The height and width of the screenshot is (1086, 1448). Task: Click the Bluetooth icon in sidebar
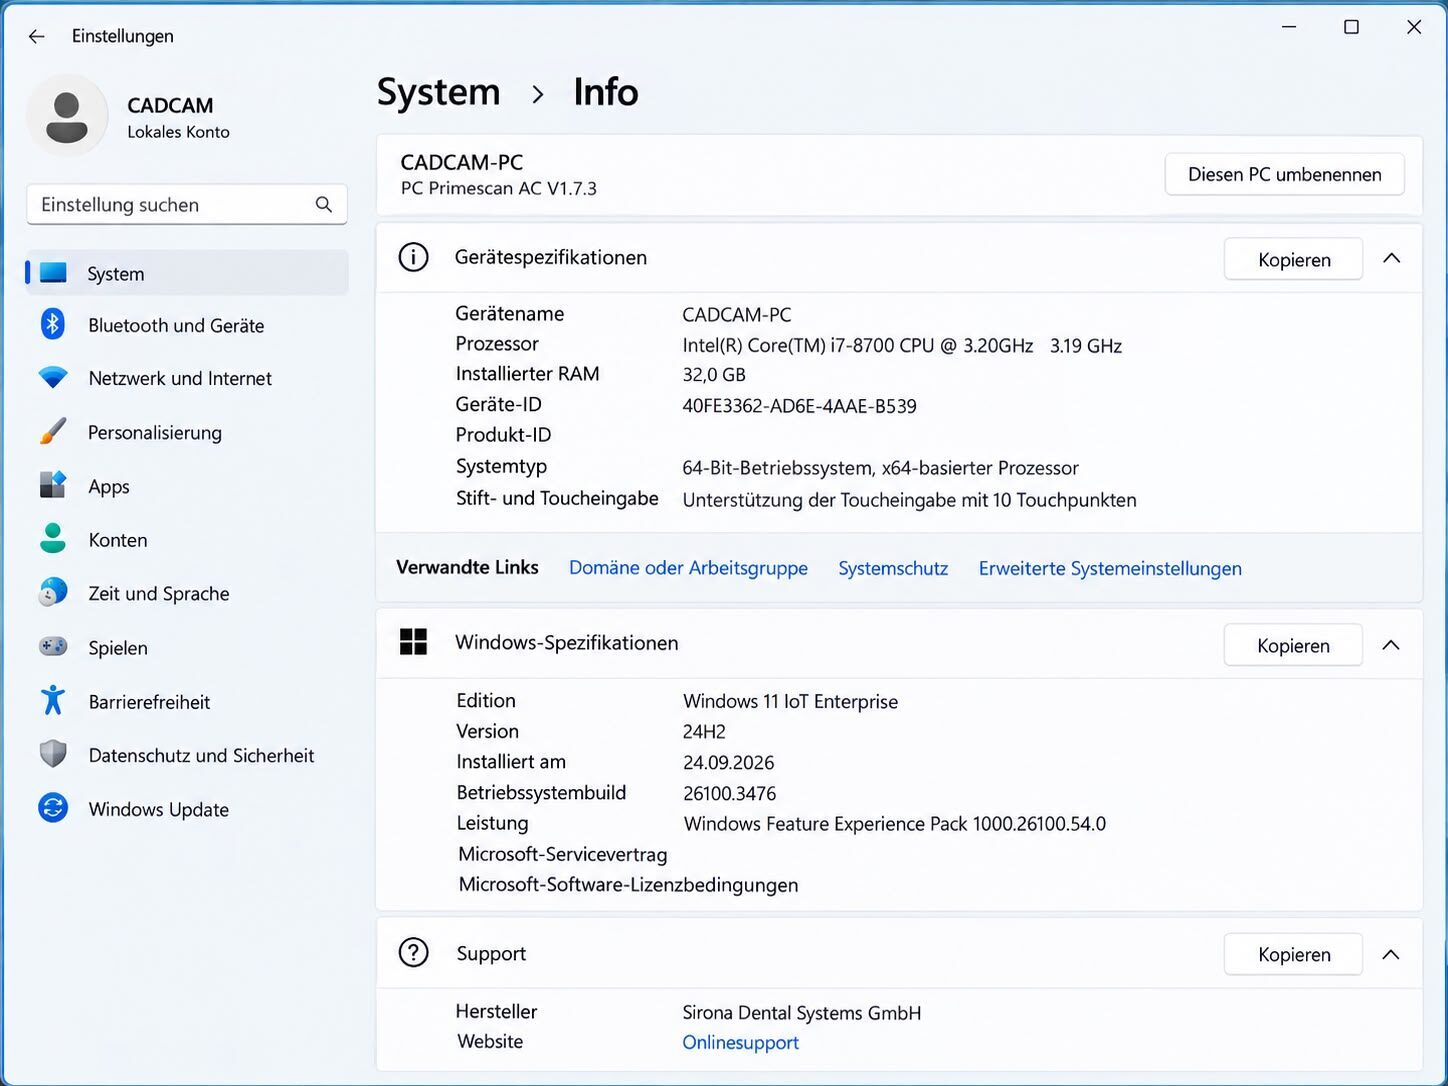pyautogui.click(x=53, y=324)
